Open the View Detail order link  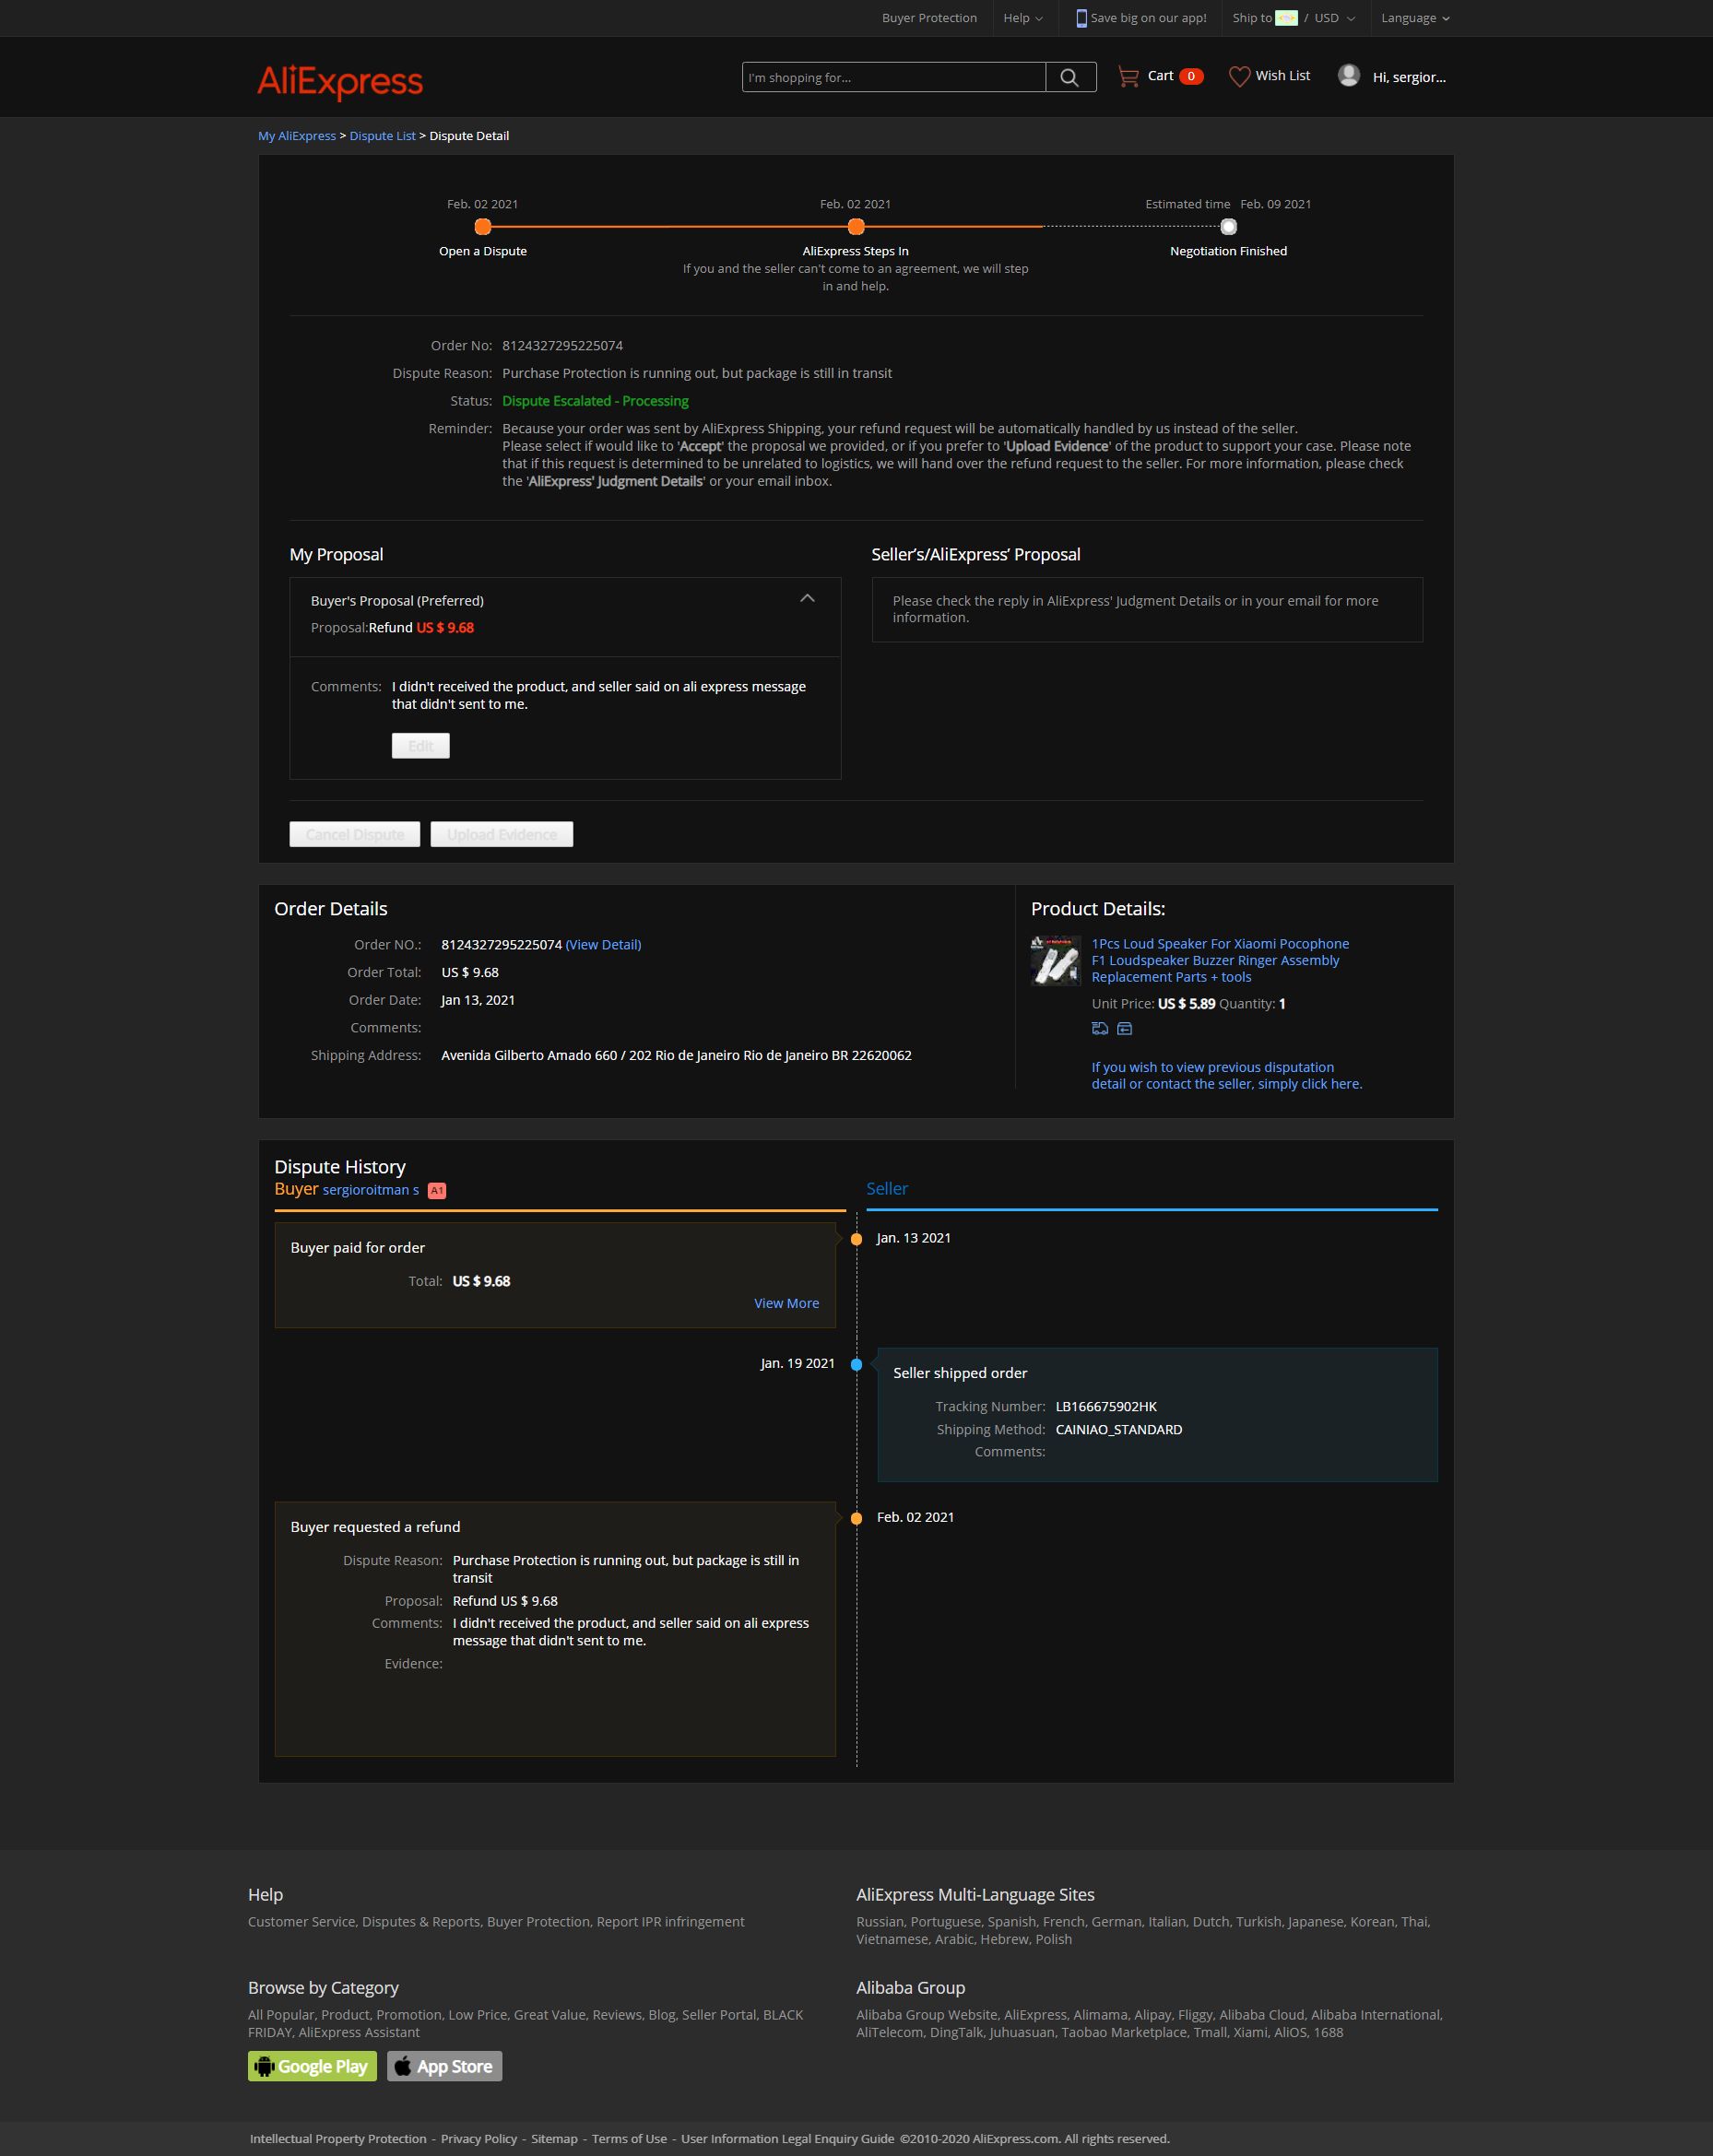(603, 945)
